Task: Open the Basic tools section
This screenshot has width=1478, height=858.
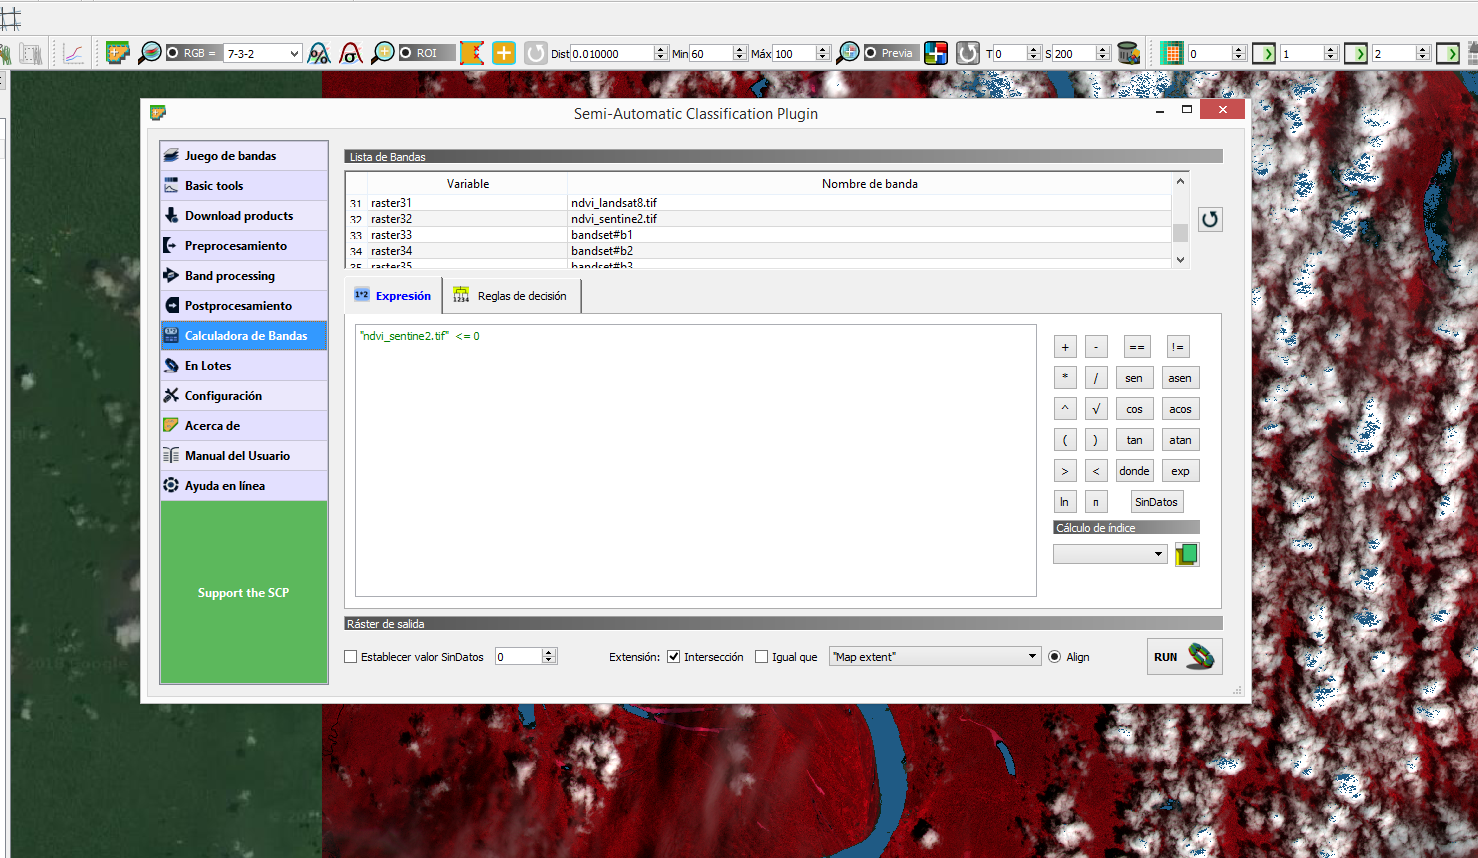Action: pyautogui.click(x=244, y=185)
